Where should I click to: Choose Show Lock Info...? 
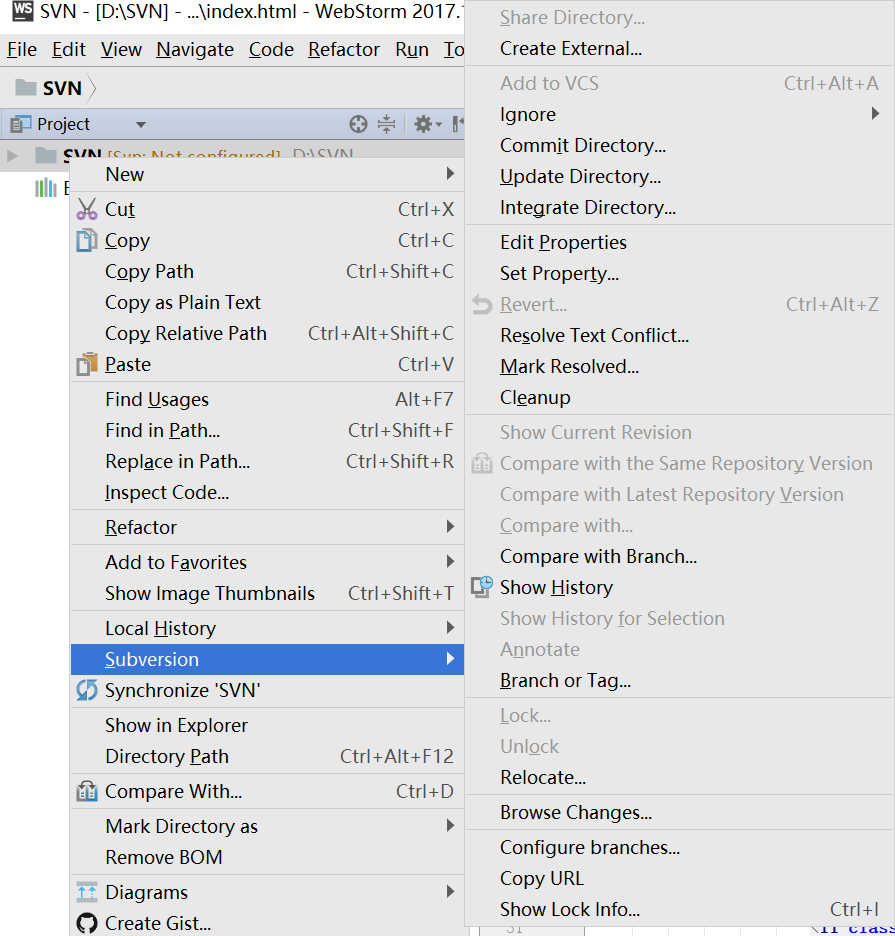679,910
